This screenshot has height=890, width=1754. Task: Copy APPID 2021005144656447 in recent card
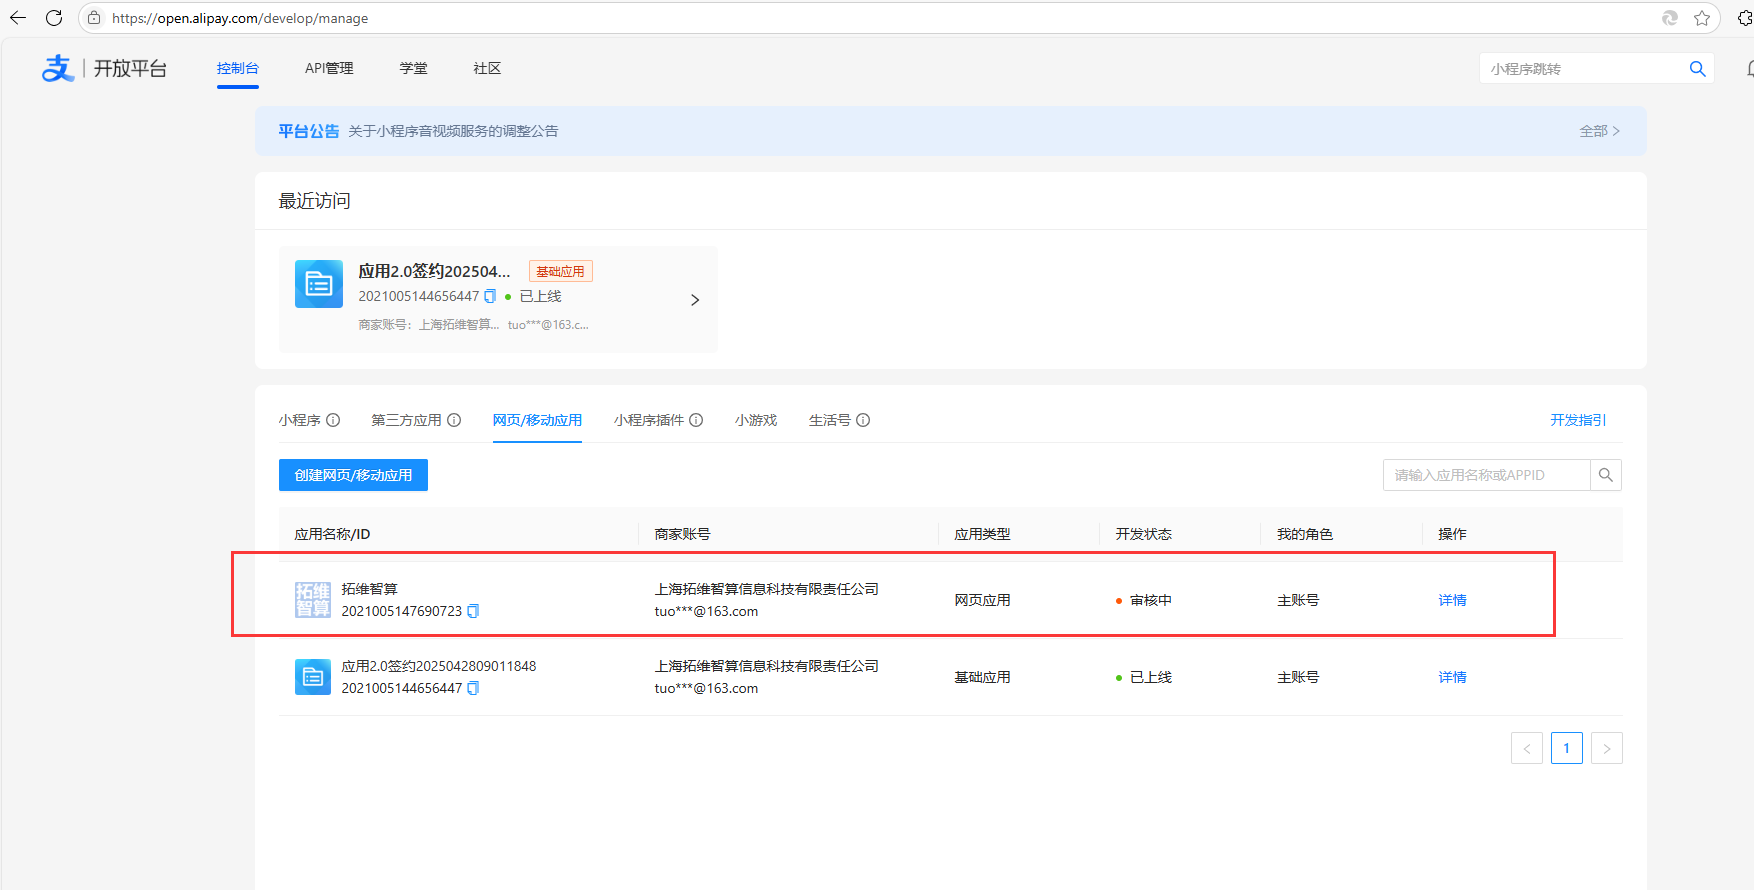point(490,296)
